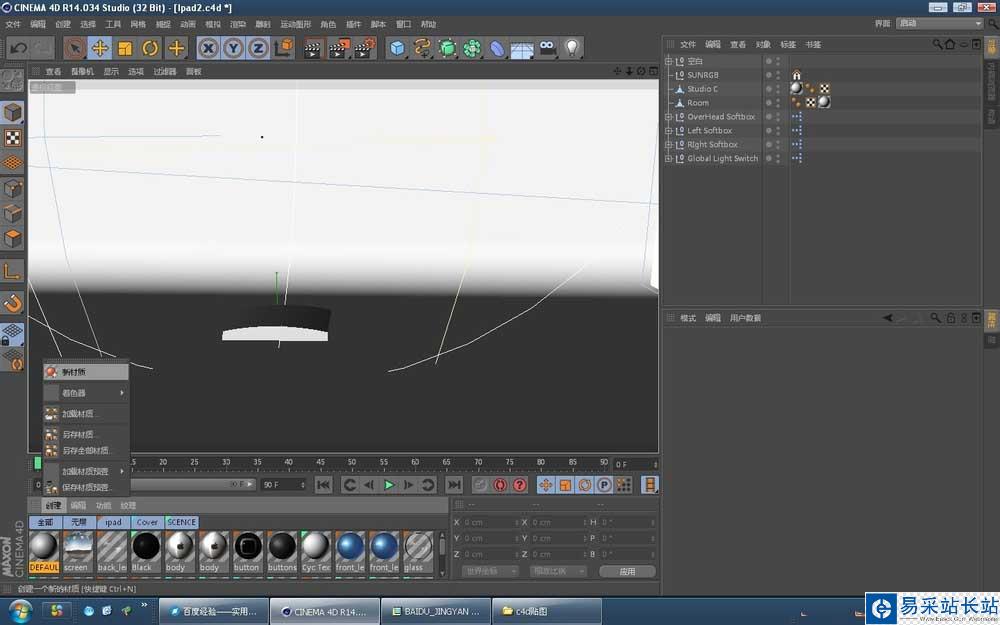Select the Rotate tool icon
The width and height of the screenshot is (1000, 625).
tap(150, 48)
